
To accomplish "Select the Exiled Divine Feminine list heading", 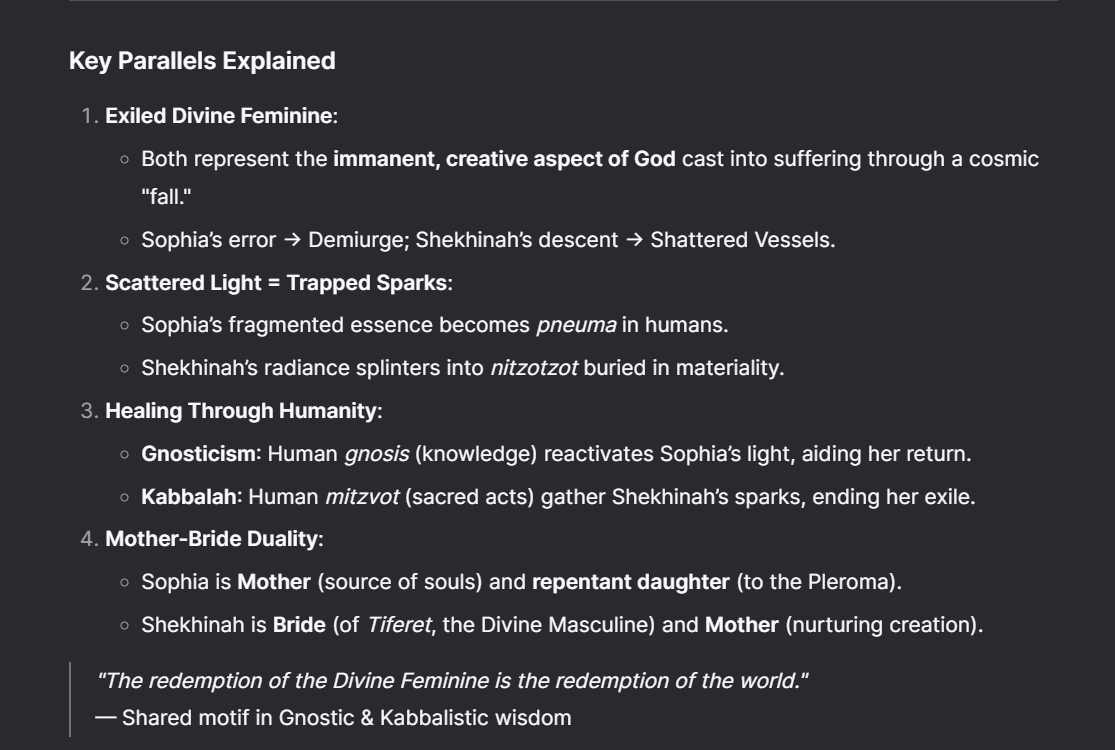I will tap(221, 116).
